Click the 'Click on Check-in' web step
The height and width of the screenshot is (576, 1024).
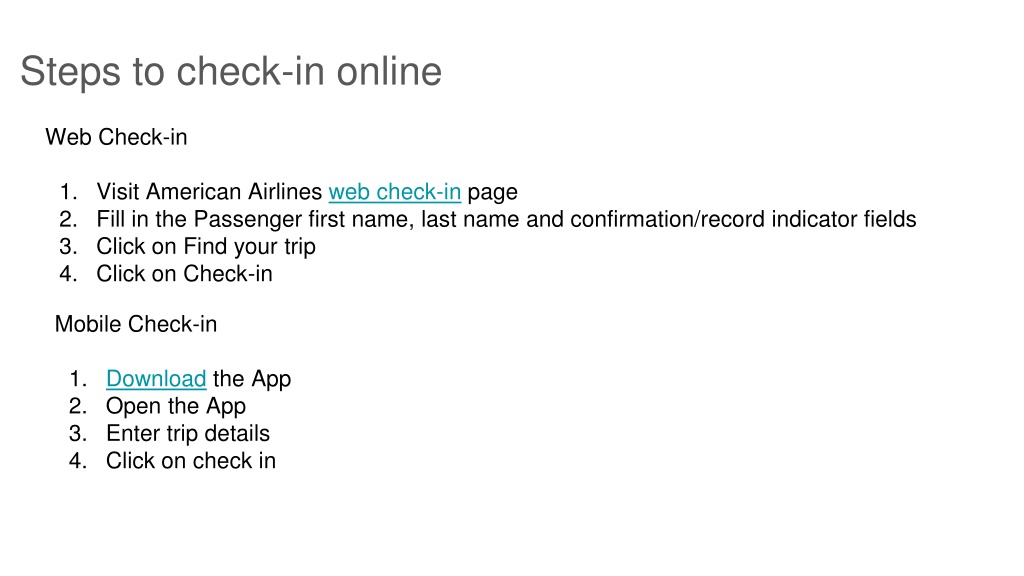pos(184,274)
